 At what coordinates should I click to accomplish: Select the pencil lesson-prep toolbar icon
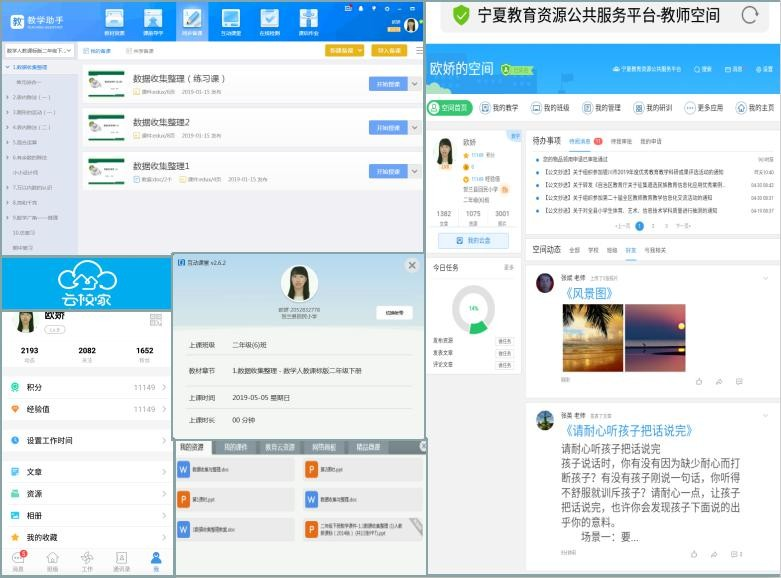192,22
